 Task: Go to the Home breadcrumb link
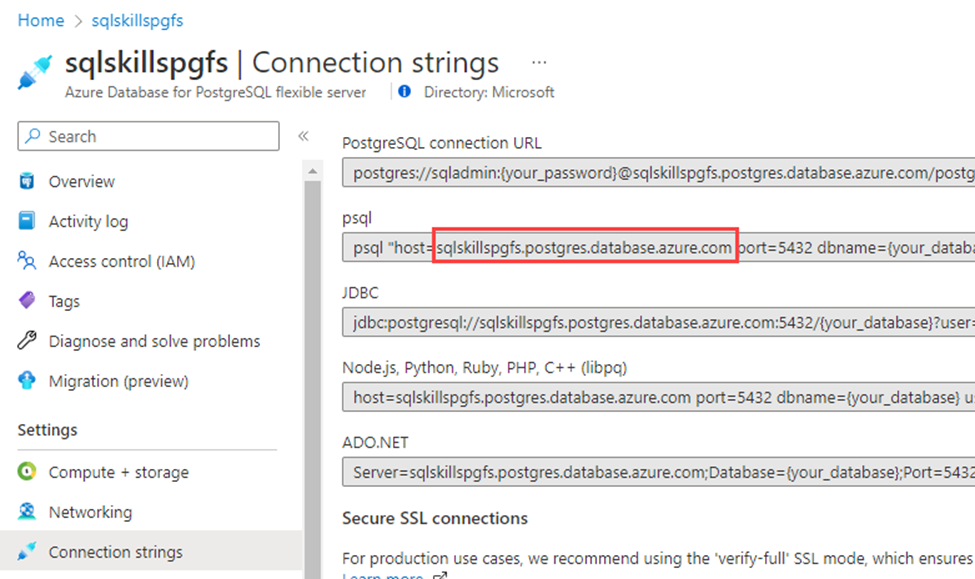pyautogui.click(x=40, y=20)
